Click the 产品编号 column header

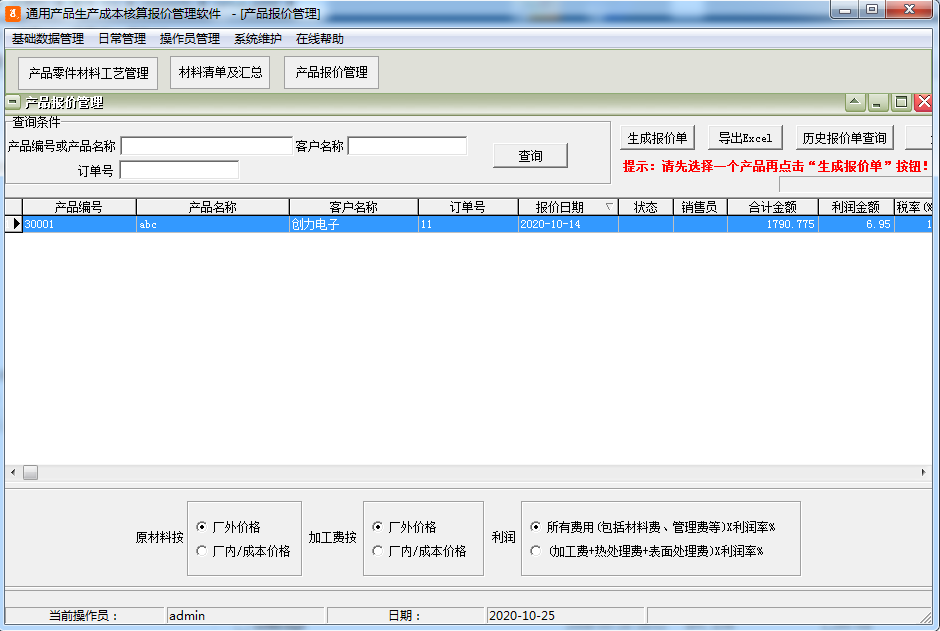(x=79, y=207)
